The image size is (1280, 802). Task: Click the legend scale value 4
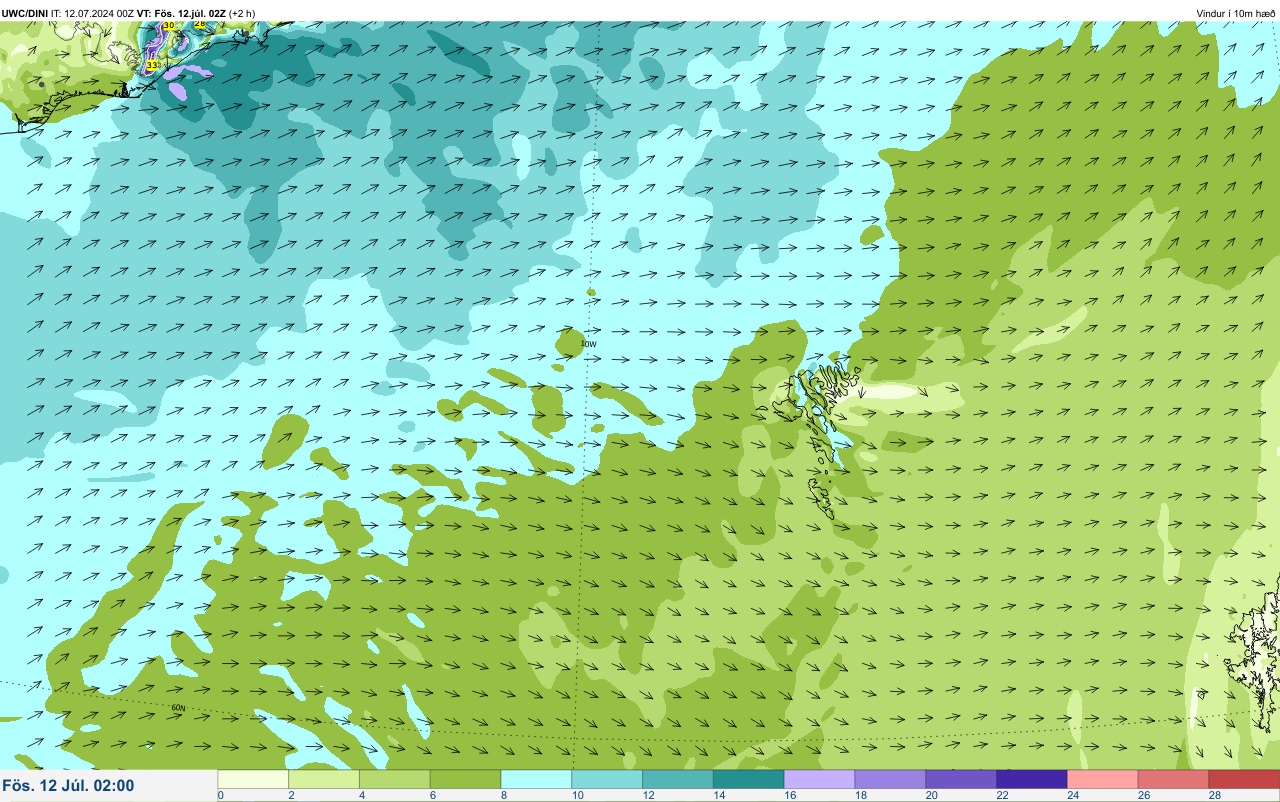[x=362, y=796]
